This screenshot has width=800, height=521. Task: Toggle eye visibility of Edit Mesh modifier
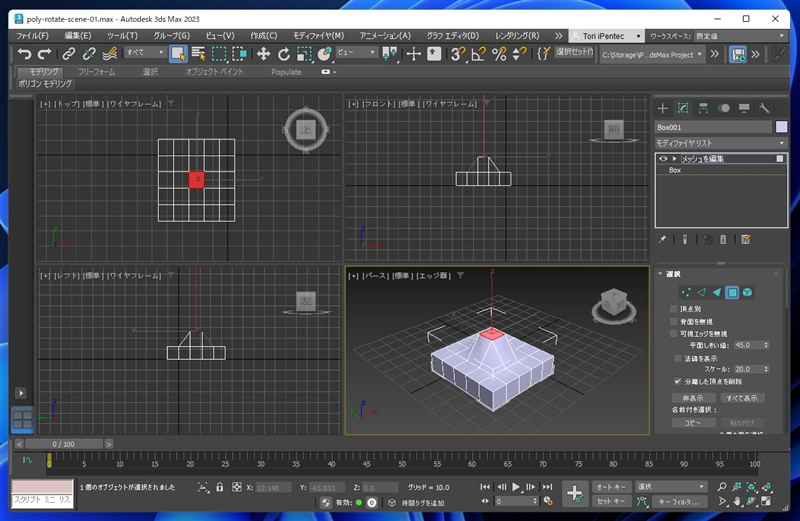coord(663,159)
